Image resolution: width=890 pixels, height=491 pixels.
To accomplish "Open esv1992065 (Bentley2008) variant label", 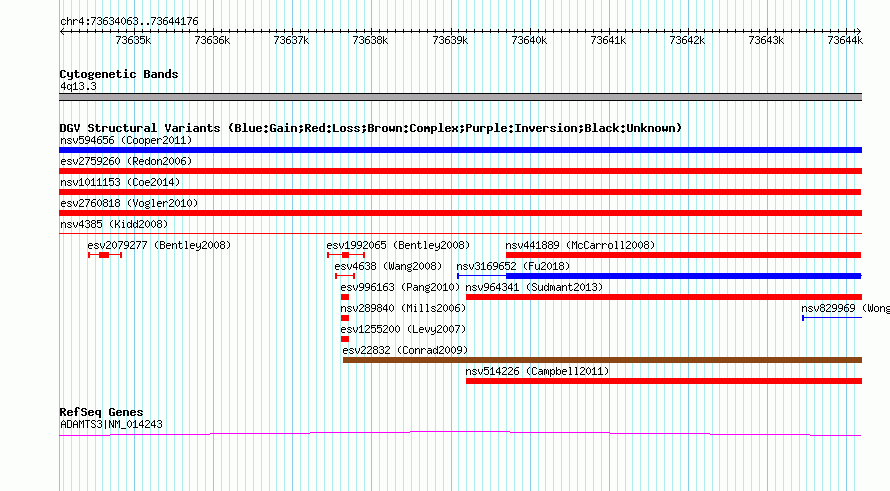I will pyautogui.click(x=398, y=245).
